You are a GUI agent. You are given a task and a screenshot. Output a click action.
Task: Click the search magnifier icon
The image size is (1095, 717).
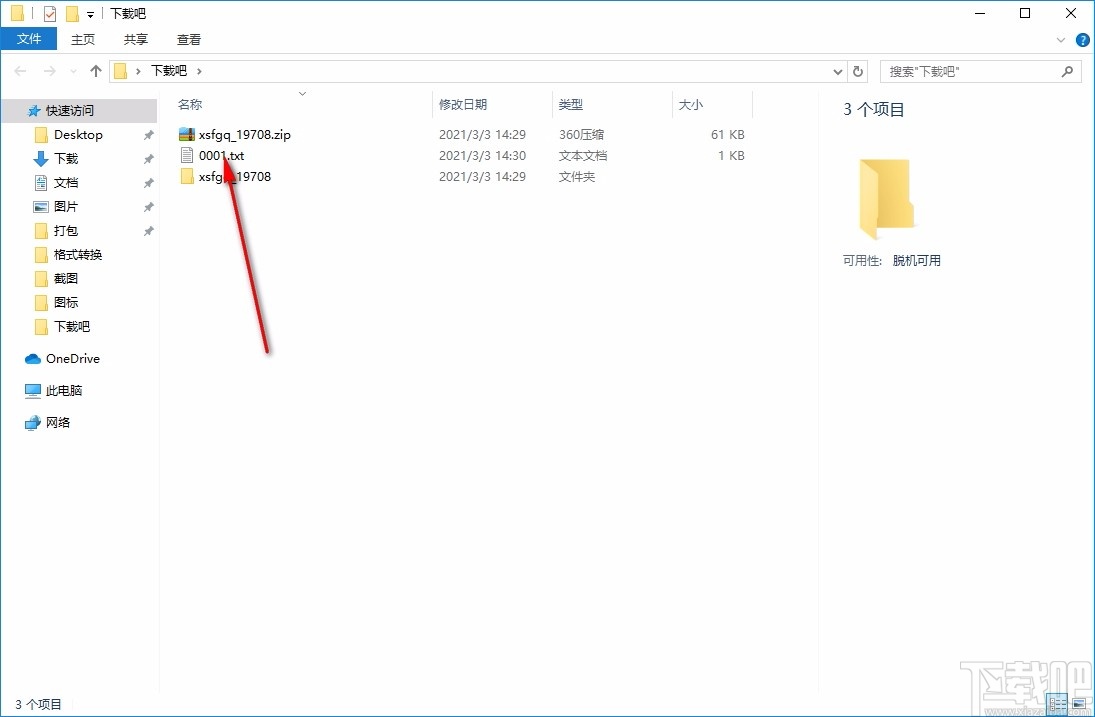click(1067, 71)
